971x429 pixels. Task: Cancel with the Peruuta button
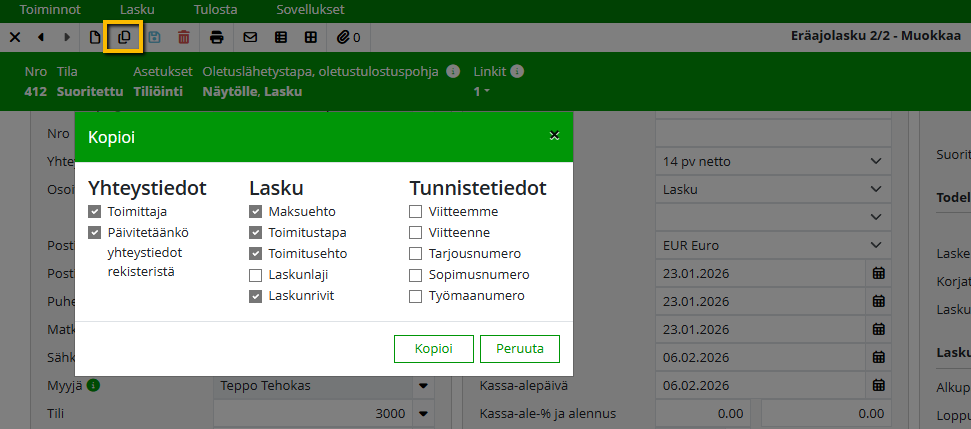[x=519, y=349]
